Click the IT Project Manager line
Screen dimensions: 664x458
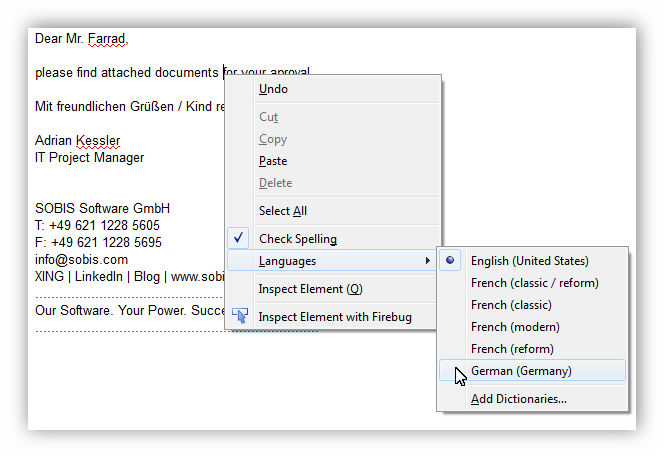click(89, 157)
